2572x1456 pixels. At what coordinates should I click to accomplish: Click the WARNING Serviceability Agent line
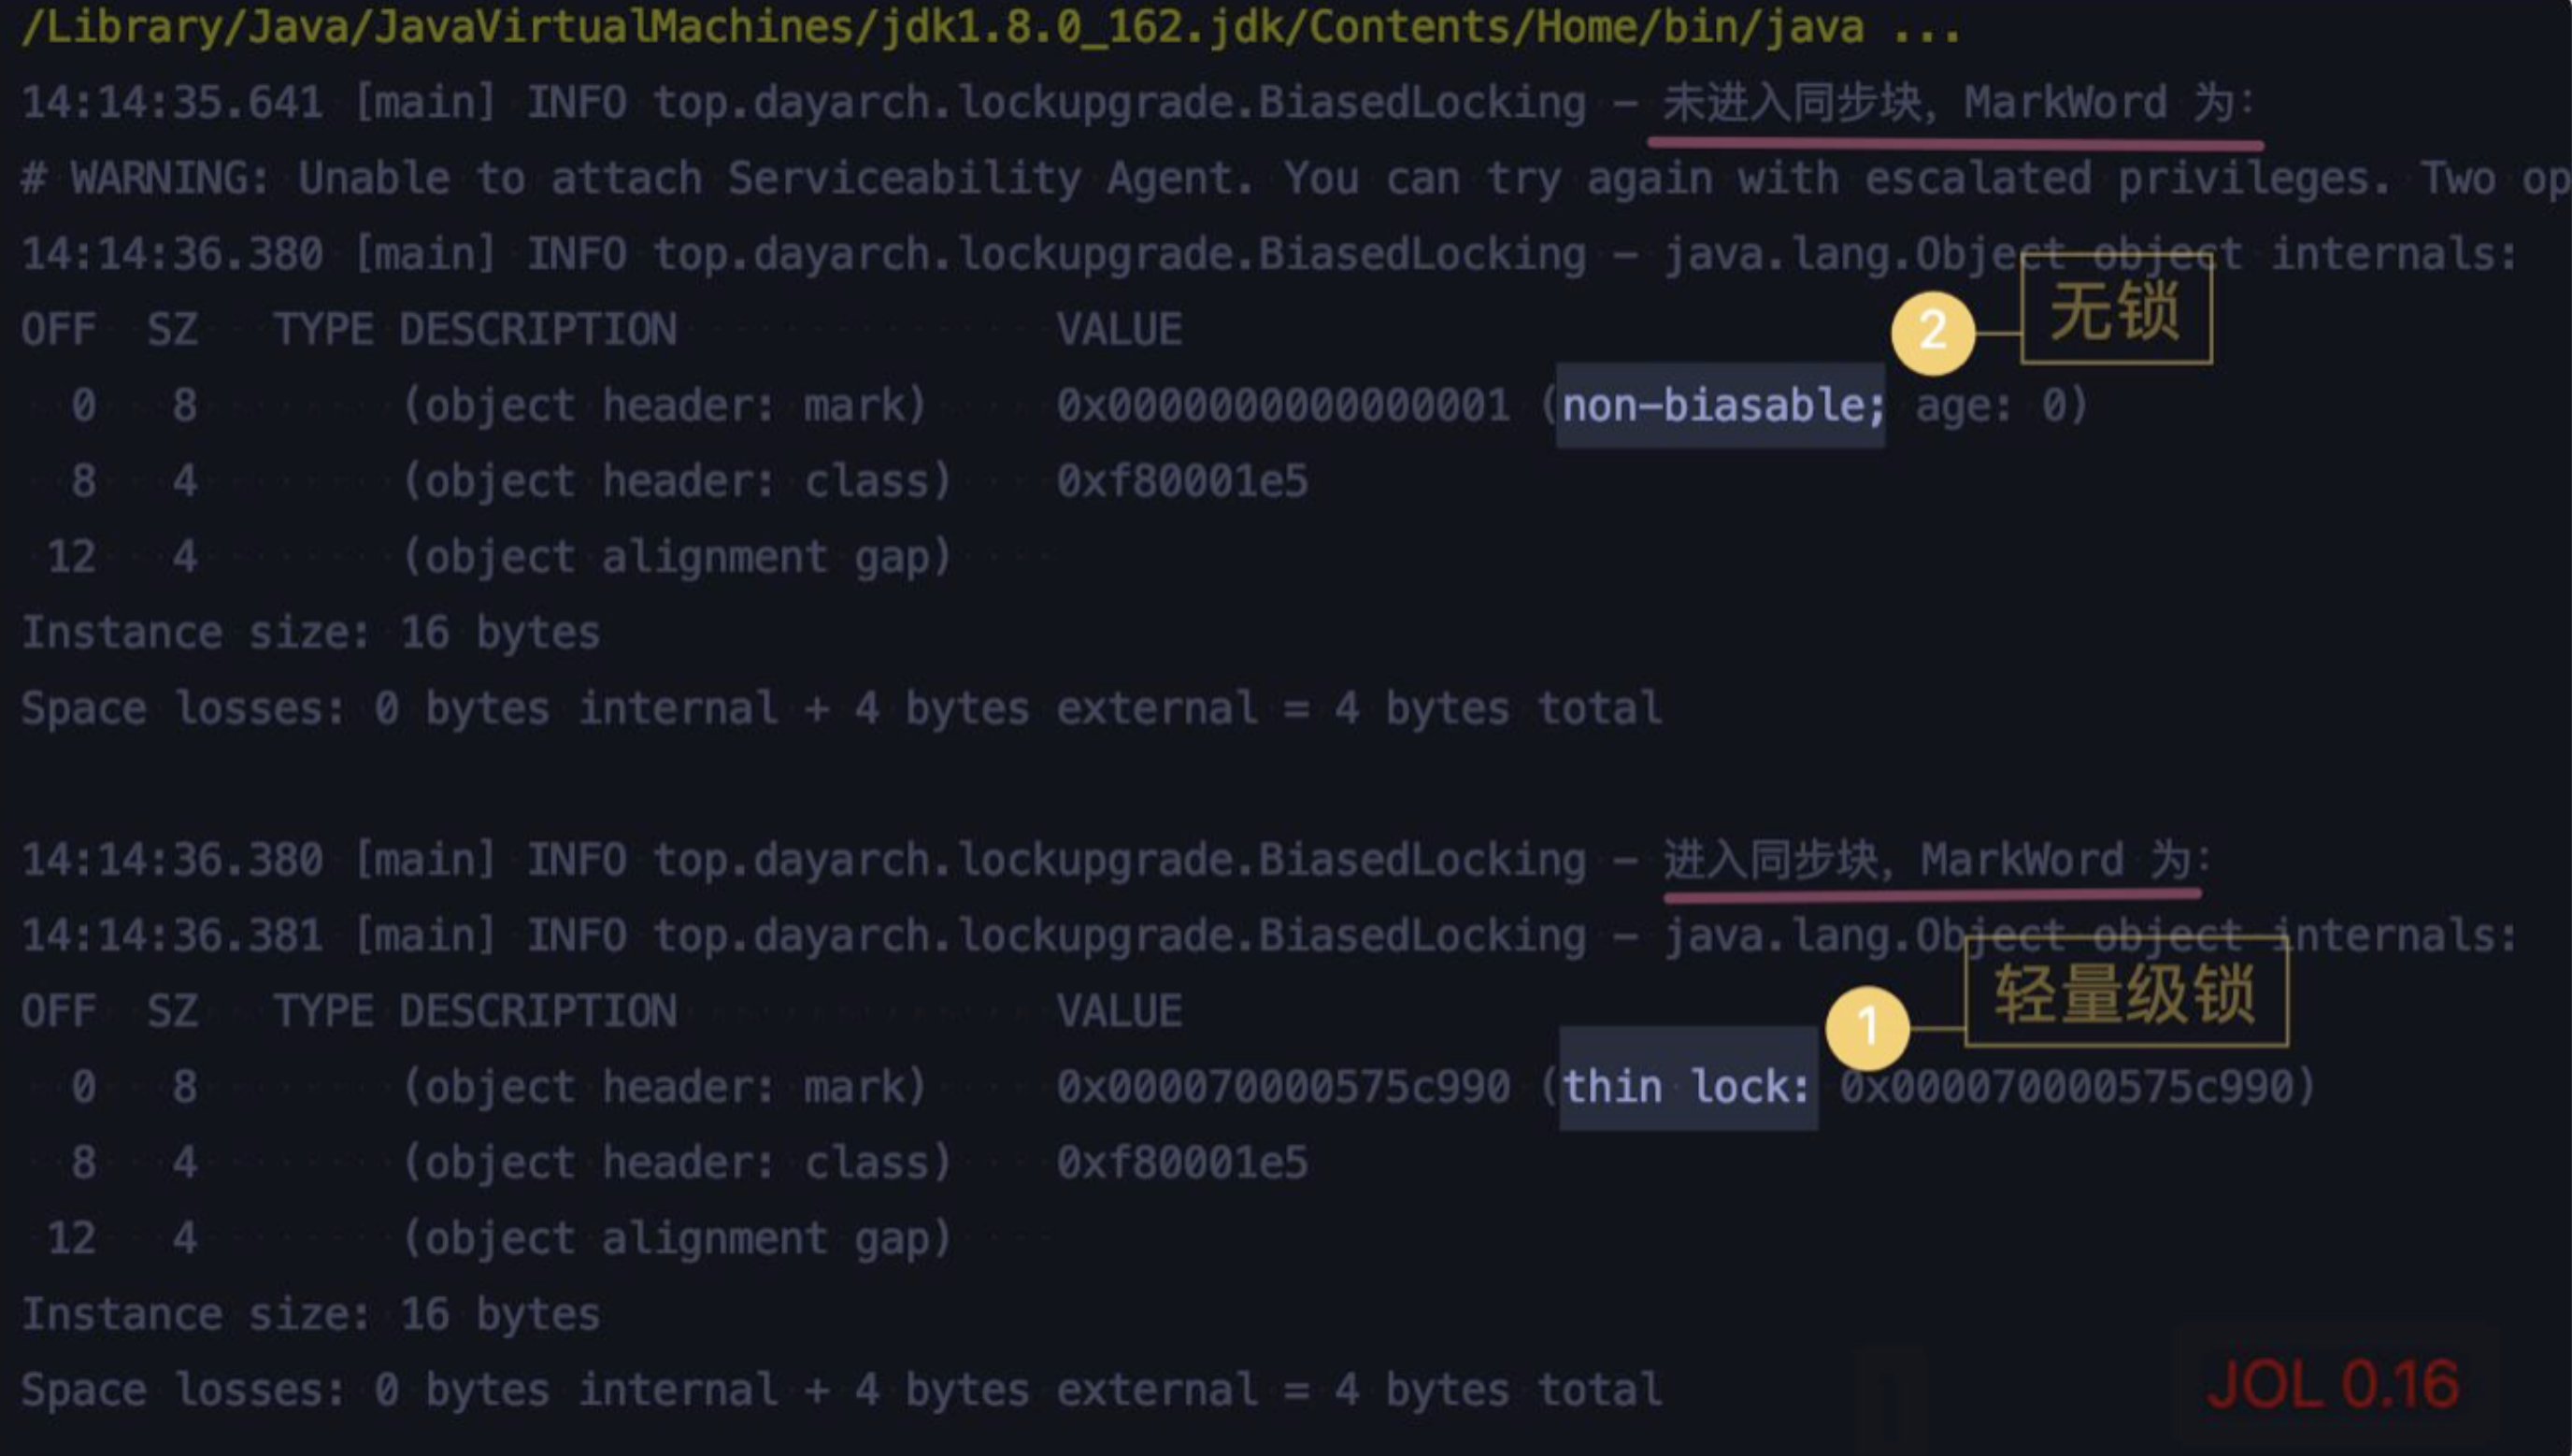click(1290, 179)
